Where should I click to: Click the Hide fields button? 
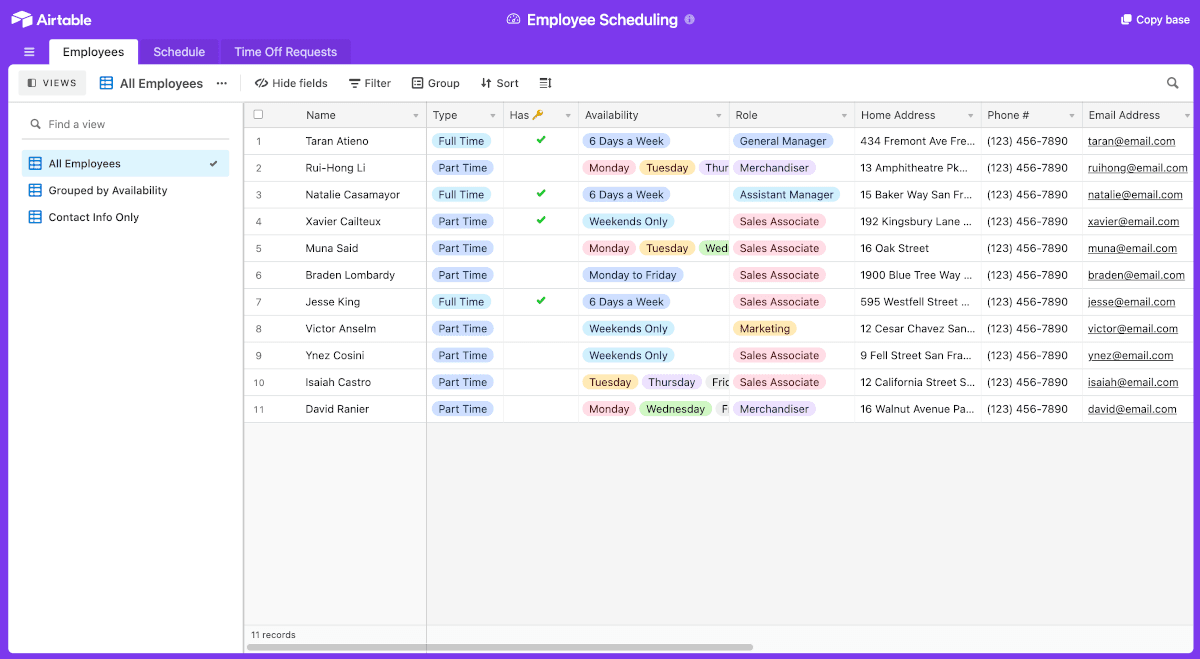[291, 84]
